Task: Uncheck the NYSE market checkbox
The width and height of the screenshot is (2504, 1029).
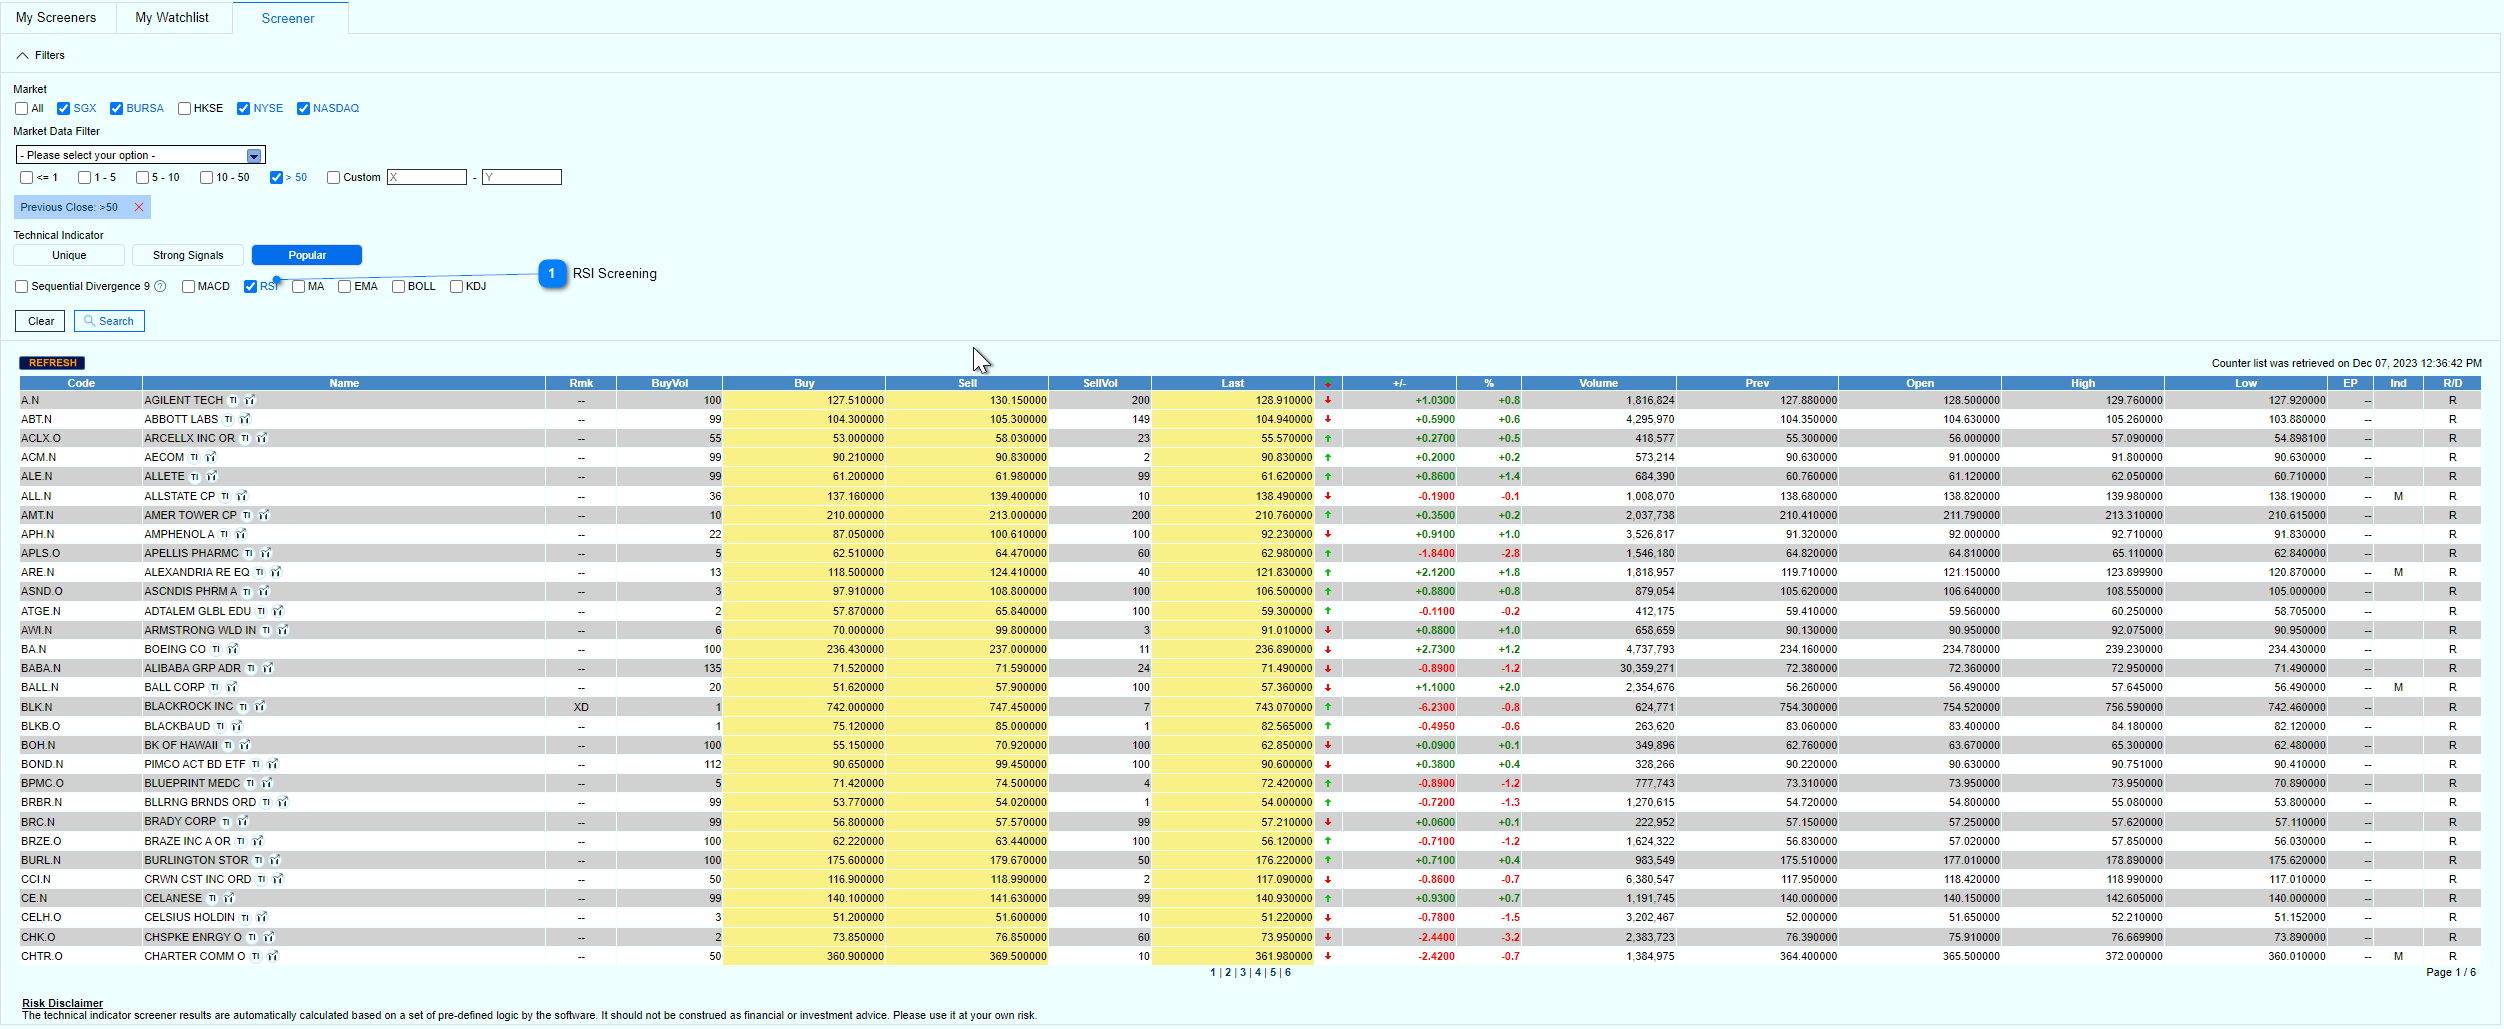Action: tap(244, 108)
